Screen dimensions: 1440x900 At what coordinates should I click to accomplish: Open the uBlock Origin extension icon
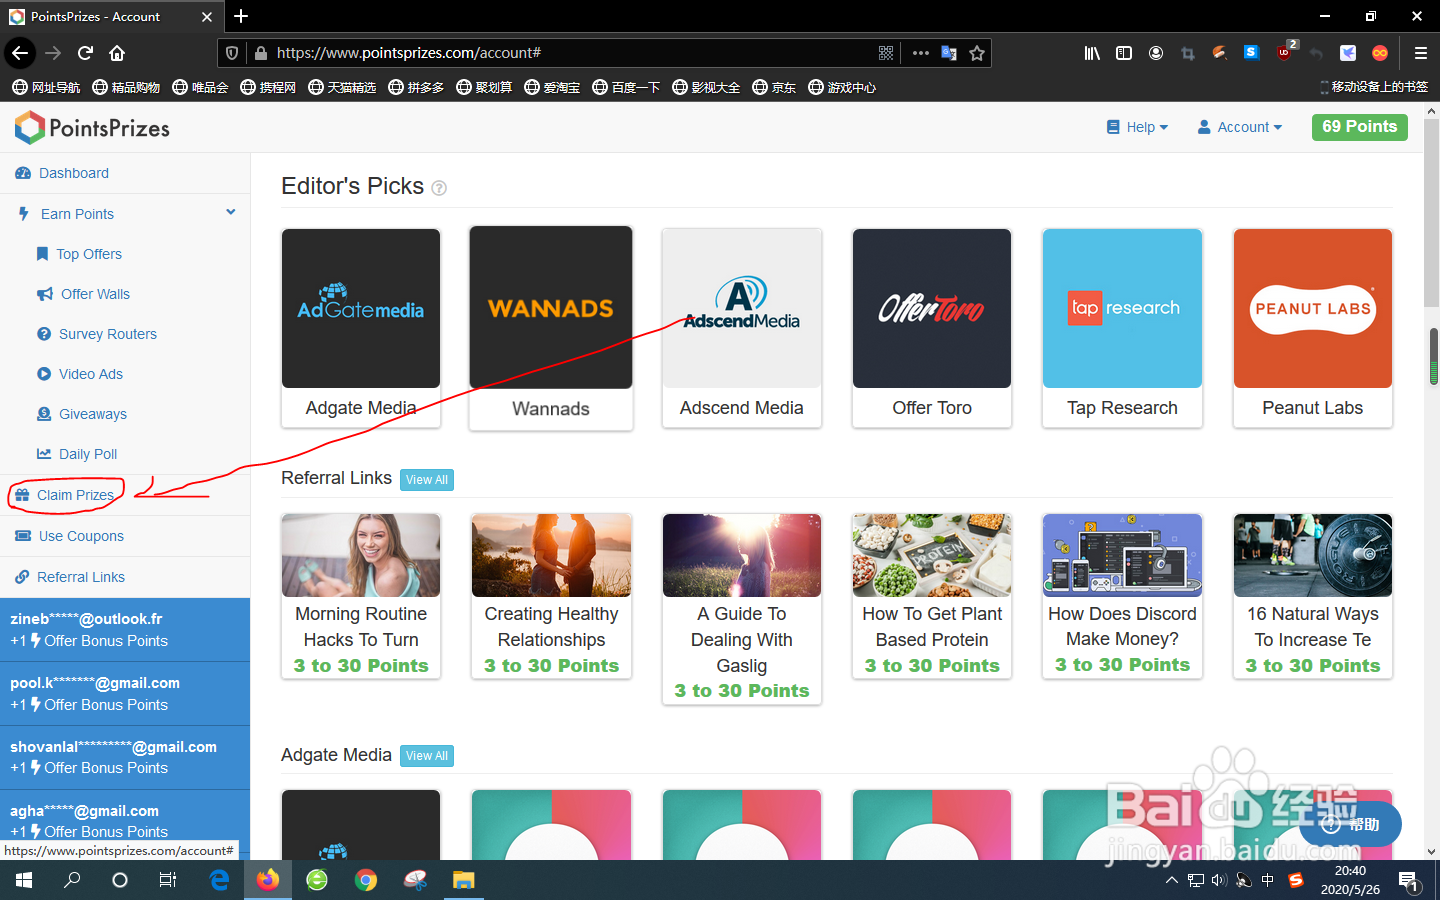pyautogui.click(x=1285, y=52)
